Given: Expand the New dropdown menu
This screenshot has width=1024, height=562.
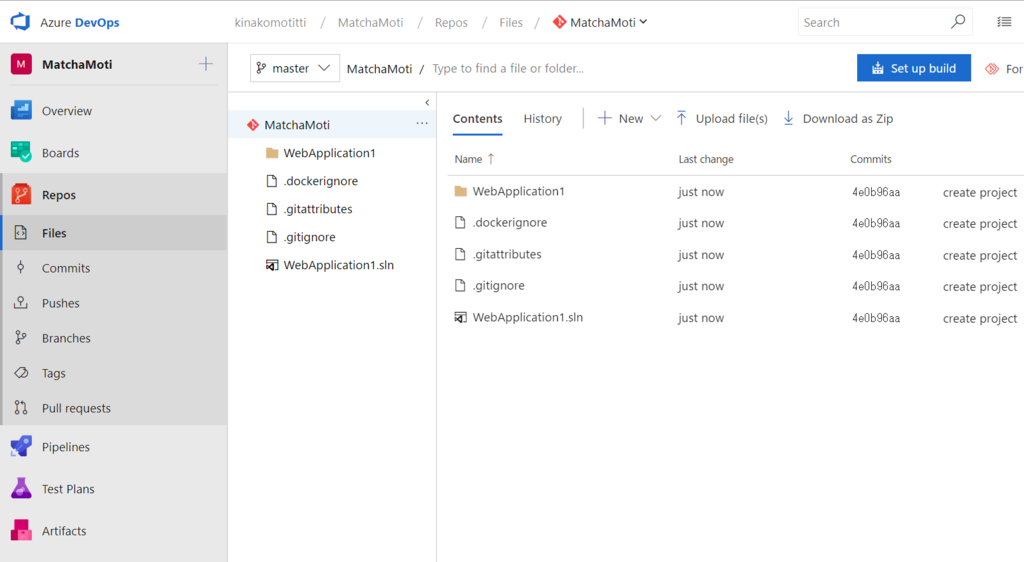Looking at the screenshot, I should click(629, 118).
